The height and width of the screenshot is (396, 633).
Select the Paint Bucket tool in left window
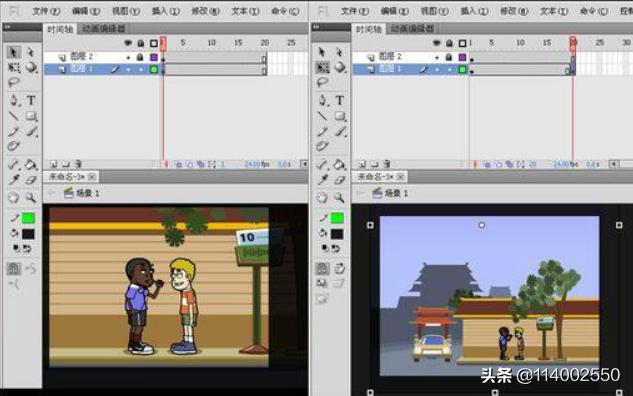pyautogui.click(x=31, y=164)
